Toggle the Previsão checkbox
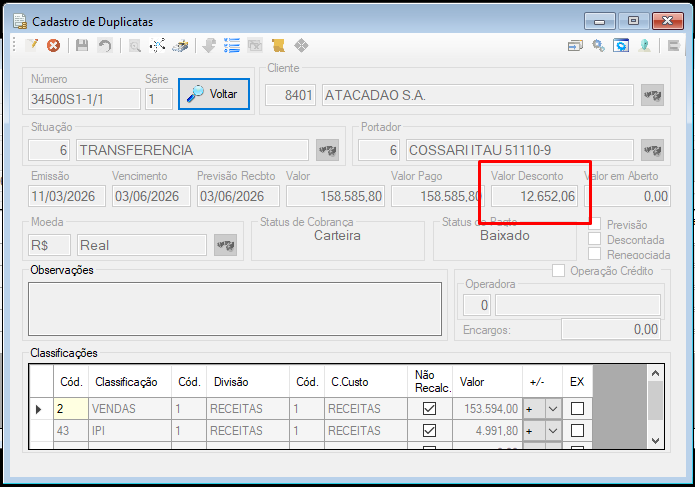The height and width of the screenshot is (487, 695). [x=594, y=224]
